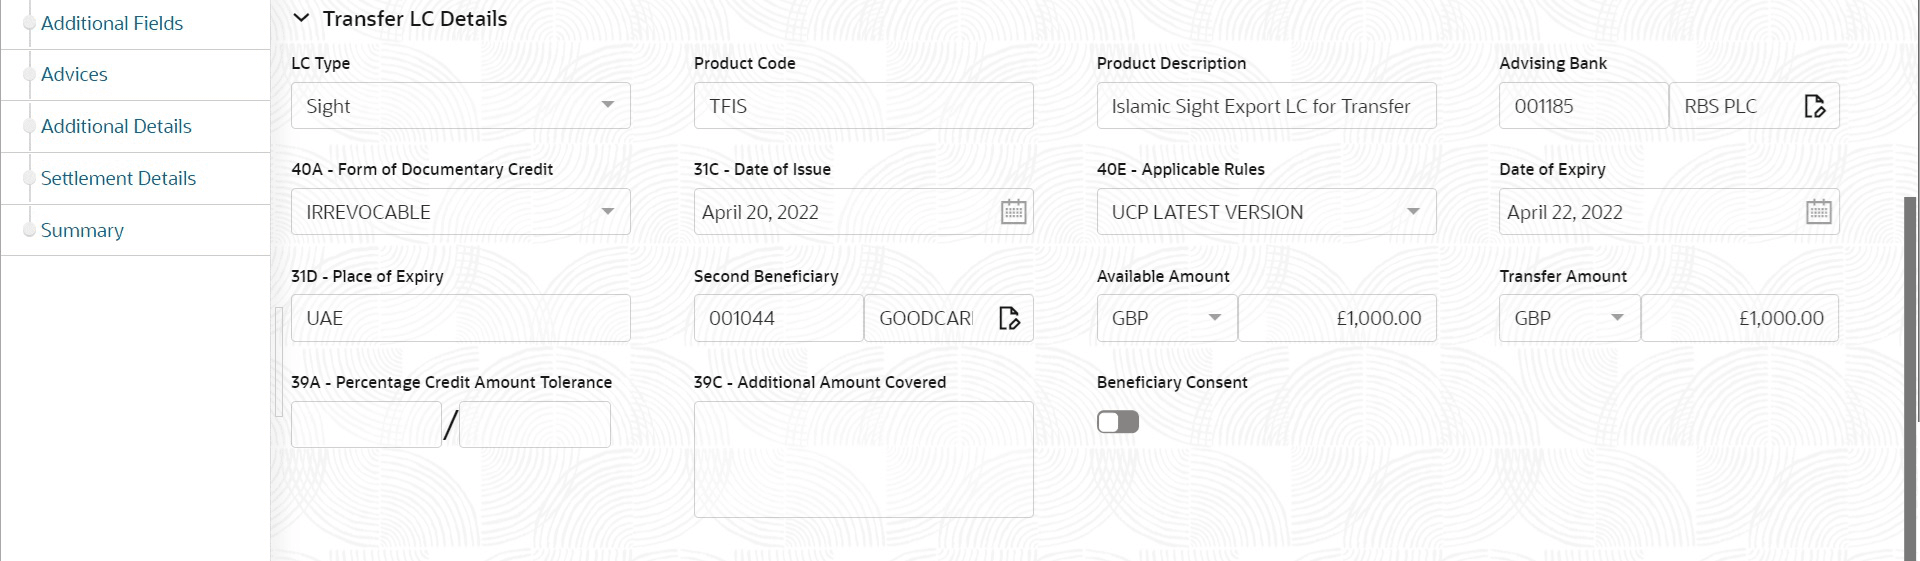The height and width of the screenshot is (561, 1920).
Task: Go to Additional Details step
Action: [x=116, y=126]
